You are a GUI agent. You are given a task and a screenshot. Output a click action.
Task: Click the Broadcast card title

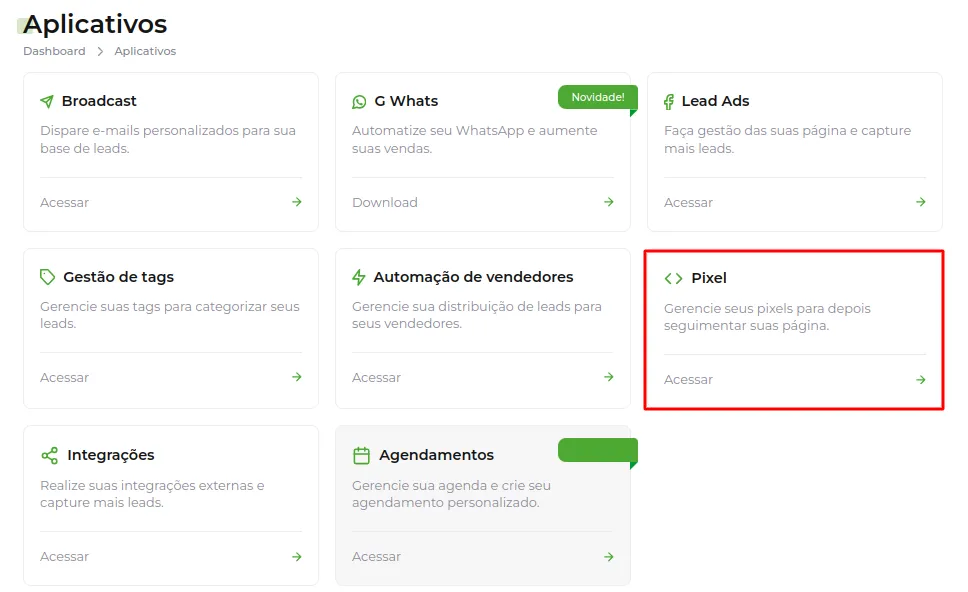(x=99, y=101)
